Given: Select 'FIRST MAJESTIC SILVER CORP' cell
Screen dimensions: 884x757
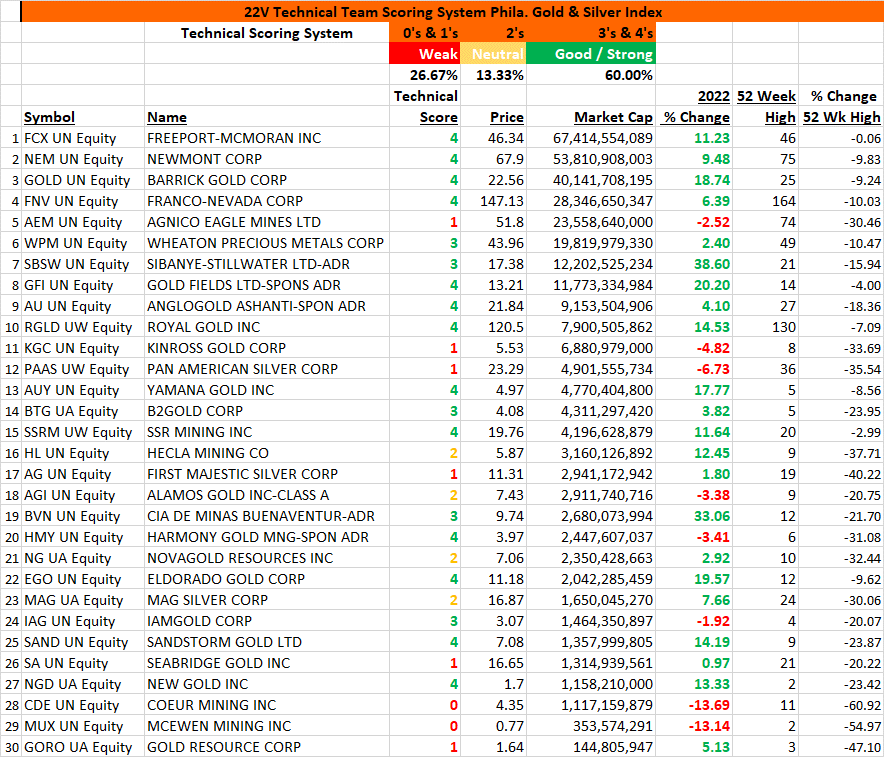Looking at the screenshot, I should [267, 474].
